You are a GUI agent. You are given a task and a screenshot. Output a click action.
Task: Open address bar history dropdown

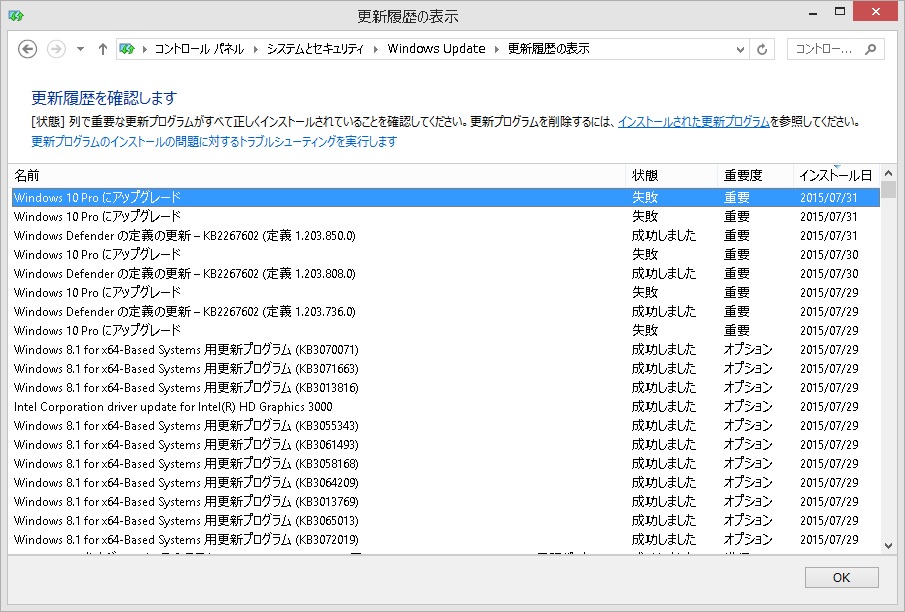click(741, 50)
